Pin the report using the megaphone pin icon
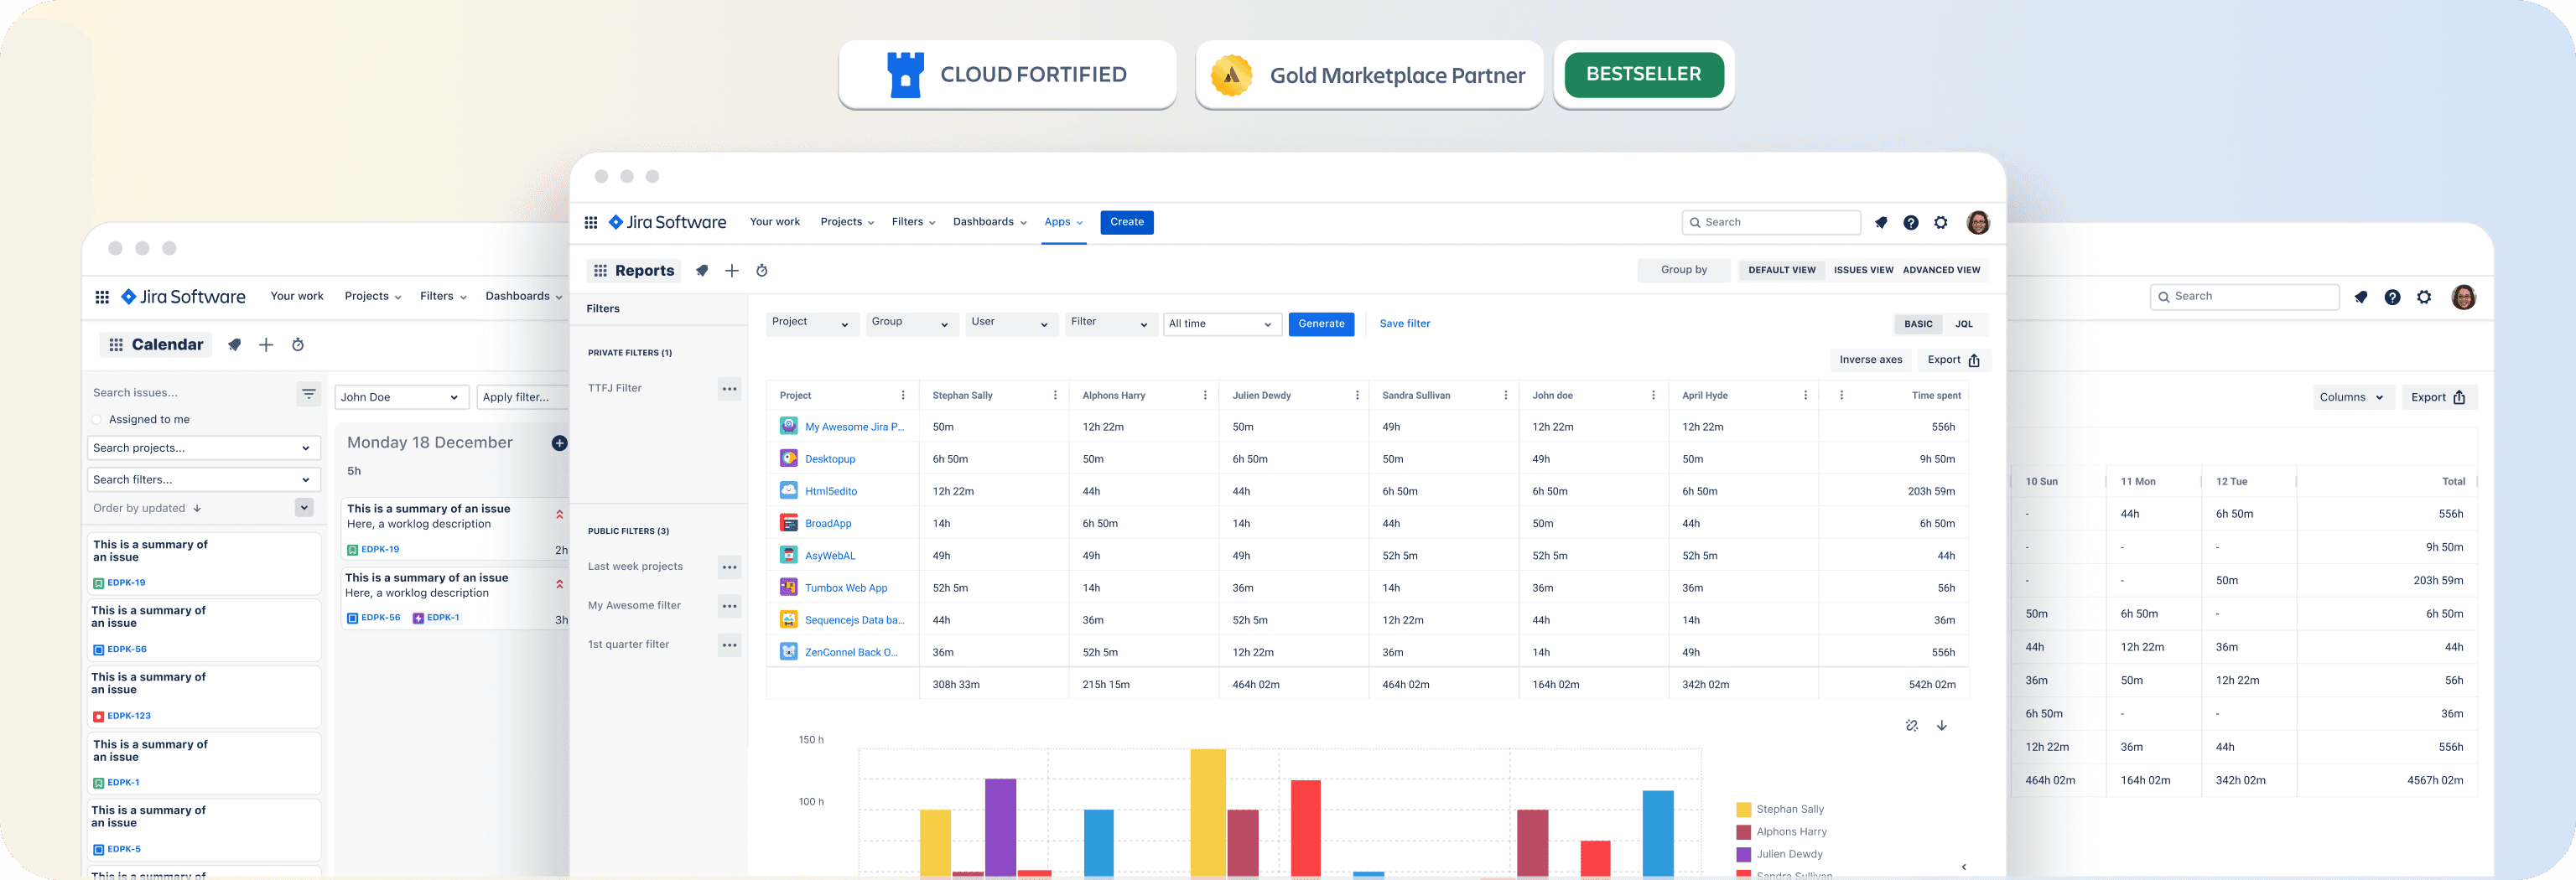Image resolution: width=2576 pixels, height=880 pixels. 702,270
